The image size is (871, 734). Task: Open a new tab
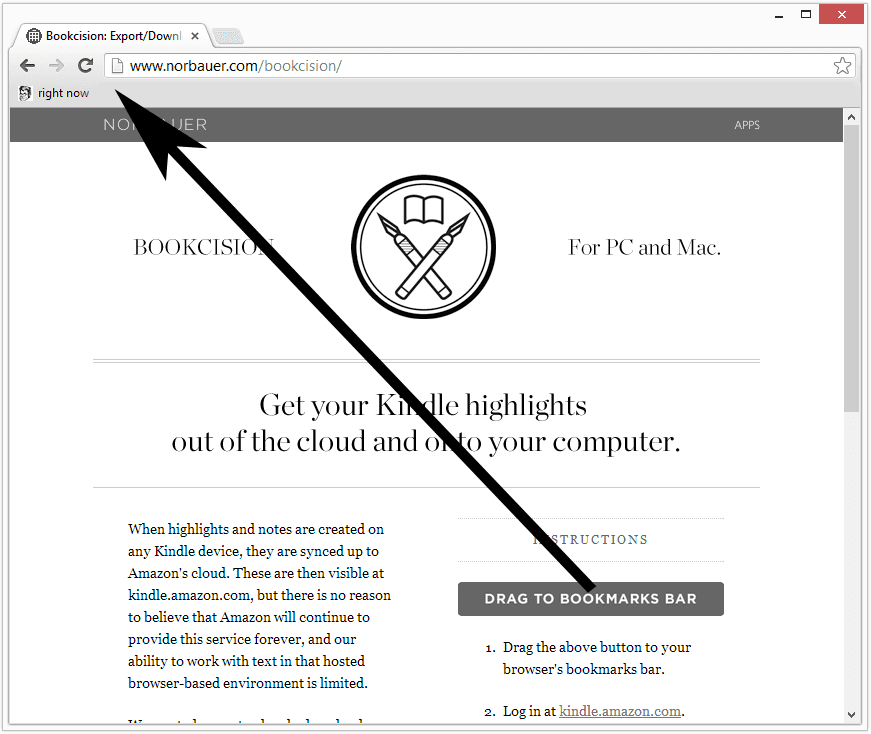pyautogui.click(x=228, y=37)
